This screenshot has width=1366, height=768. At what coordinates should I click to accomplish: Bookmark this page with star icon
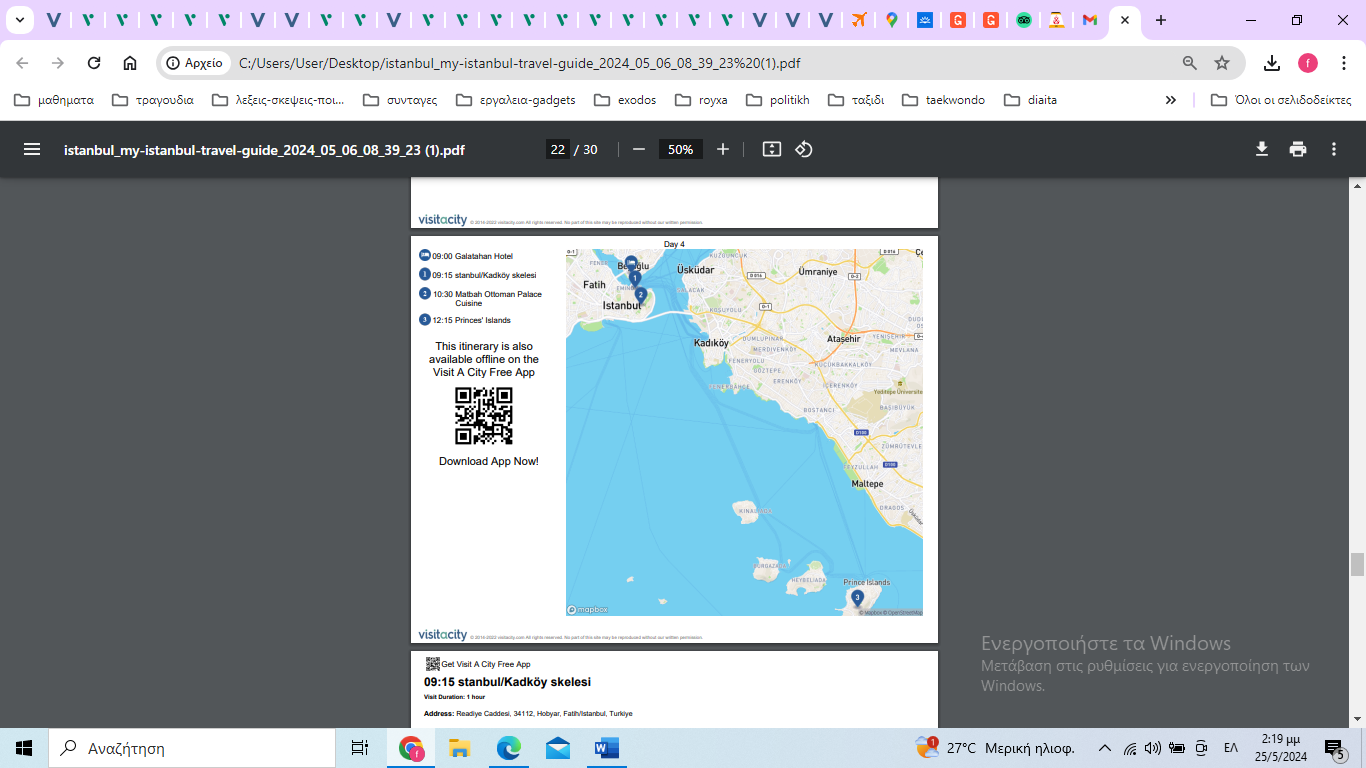pyautogui.click(x=1222, y=63)
